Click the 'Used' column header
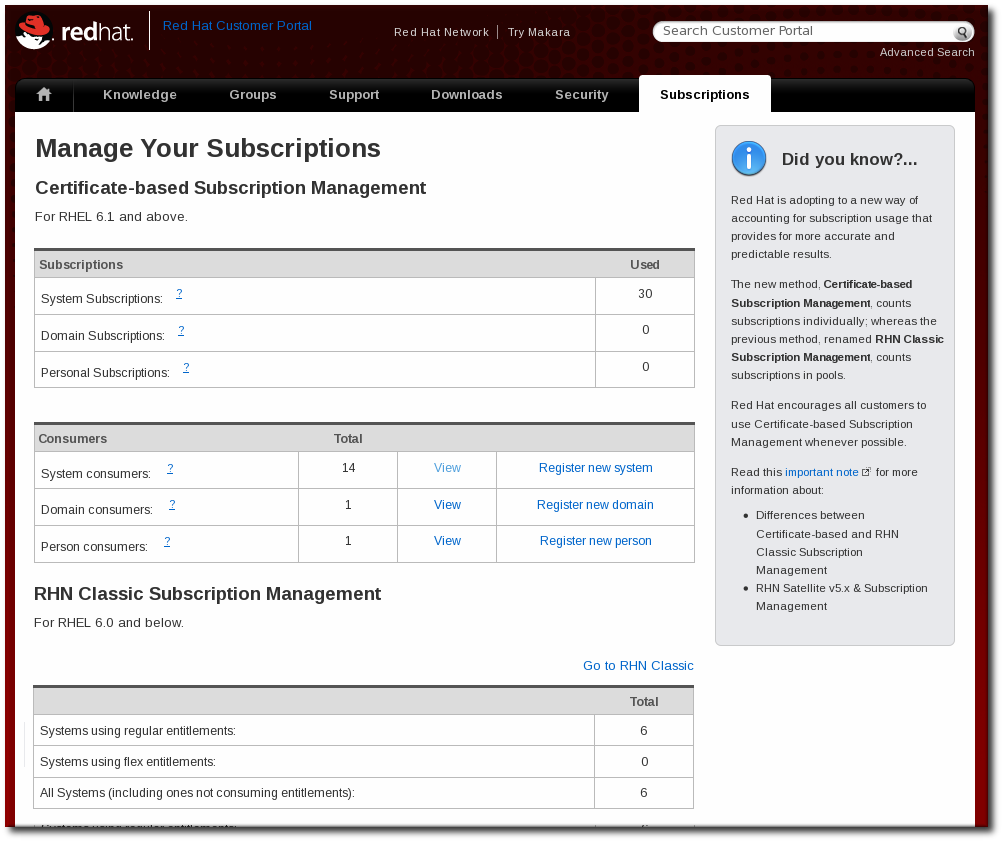The image size is (1003, 842). tap(644, 265)
